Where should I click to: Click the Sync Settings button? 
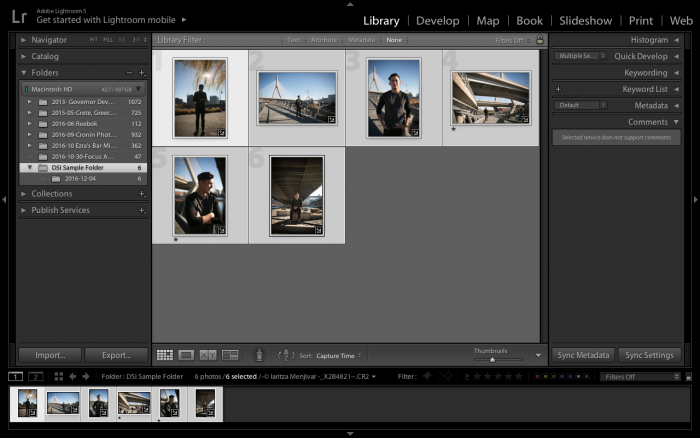(x=648, y=355)
